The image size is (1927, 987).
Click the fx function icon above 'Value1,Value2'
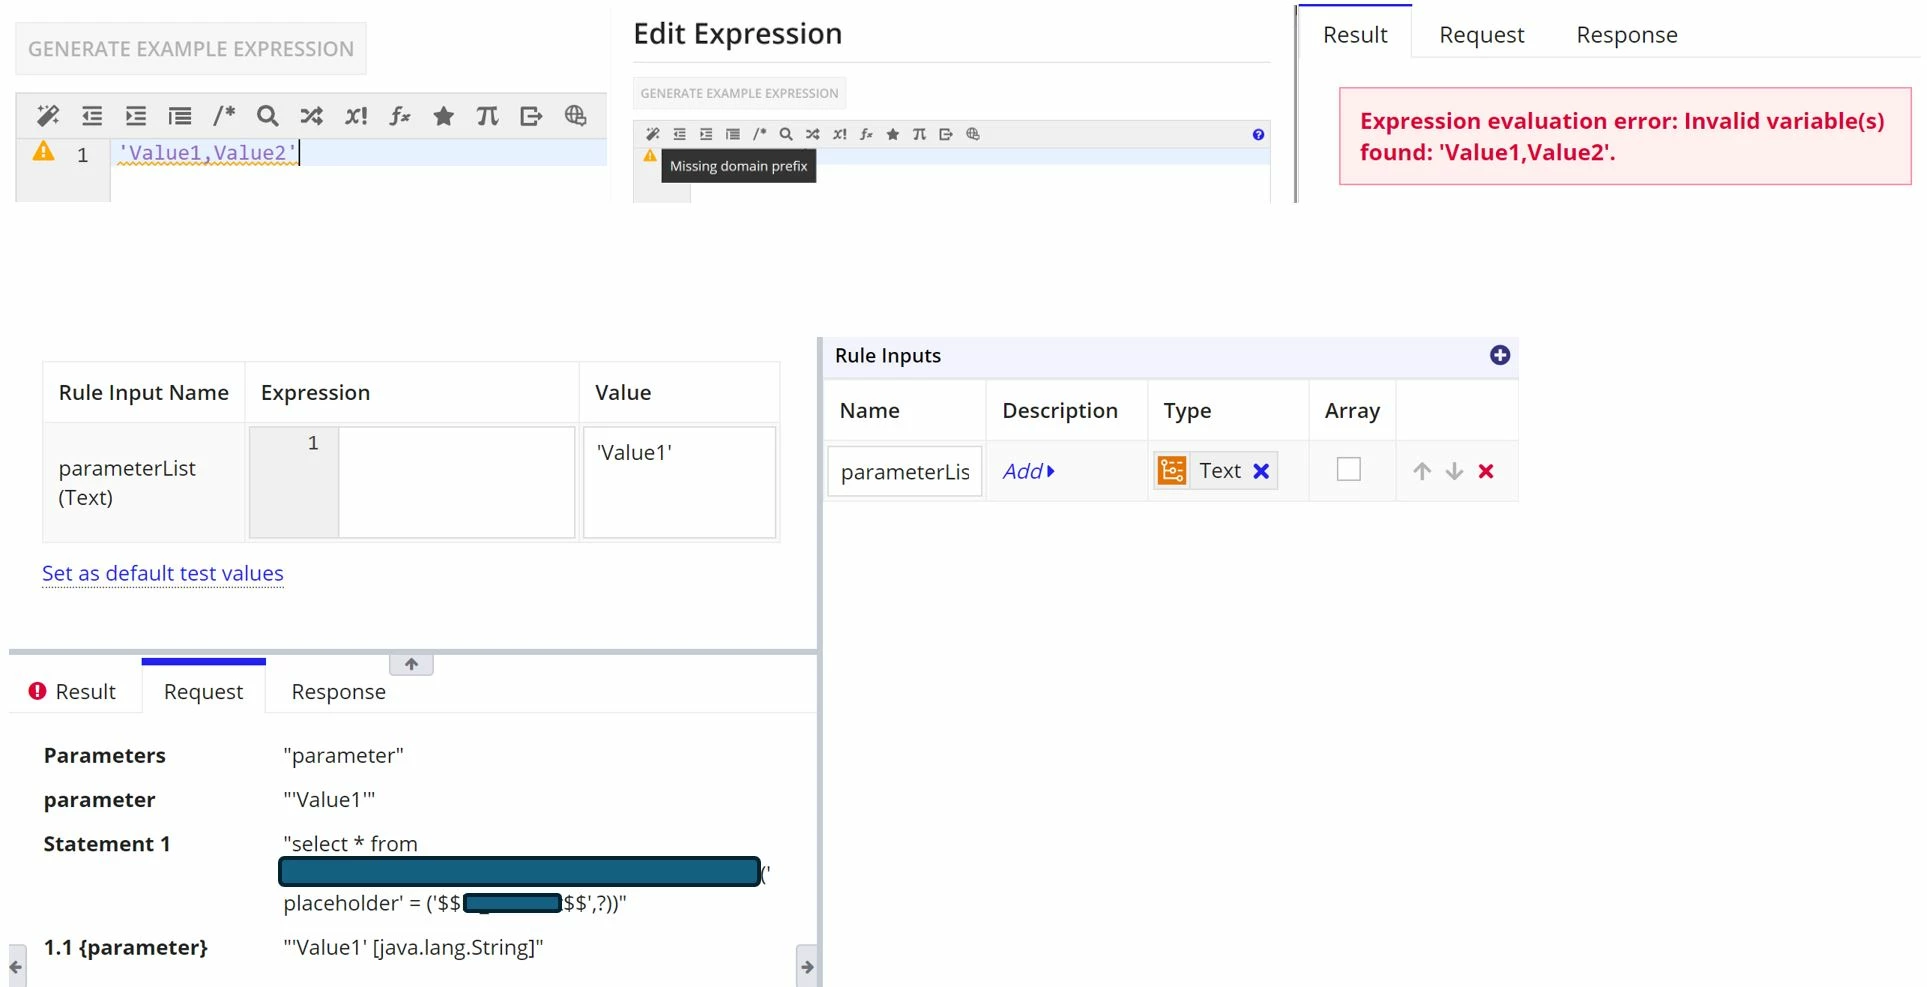coord(400,116)
